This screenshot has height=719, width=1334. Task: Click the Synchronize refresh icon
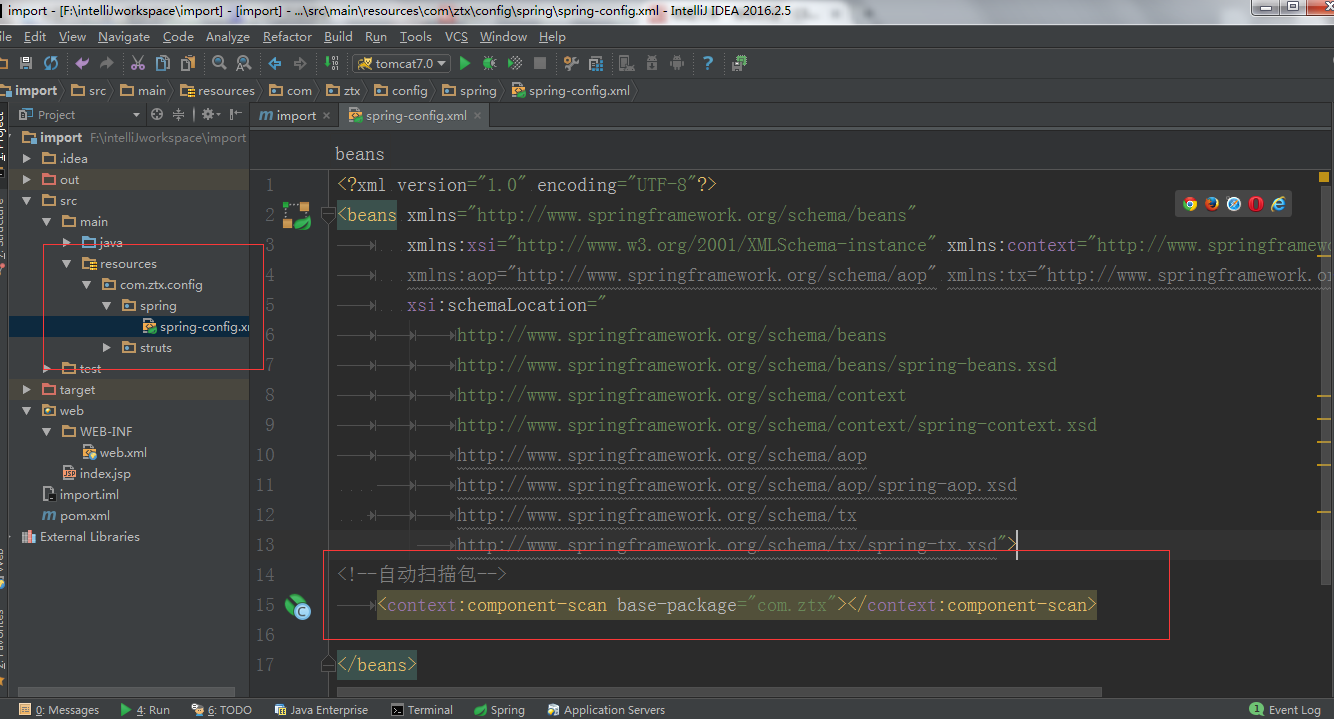pos(50,63)
